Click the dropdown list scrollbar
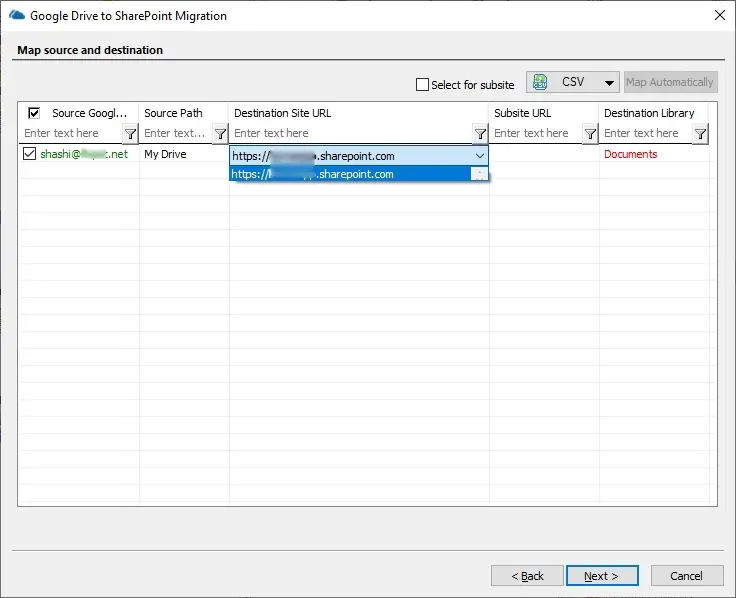 [x=479, y=174]
